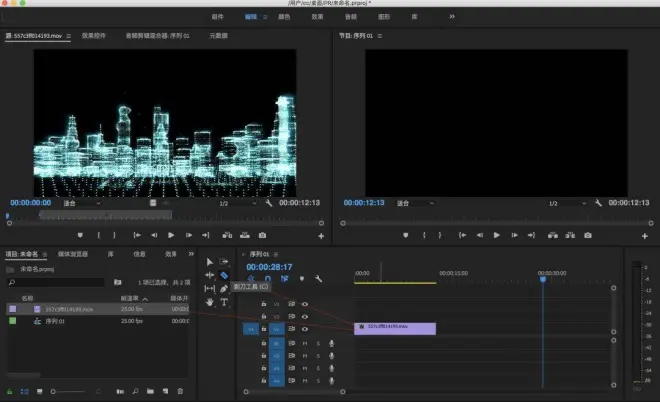Image resolution: width=660 pixels, height=402 pixels.
Task: Click trash icon in Project panel
Action: pos(180,391)
